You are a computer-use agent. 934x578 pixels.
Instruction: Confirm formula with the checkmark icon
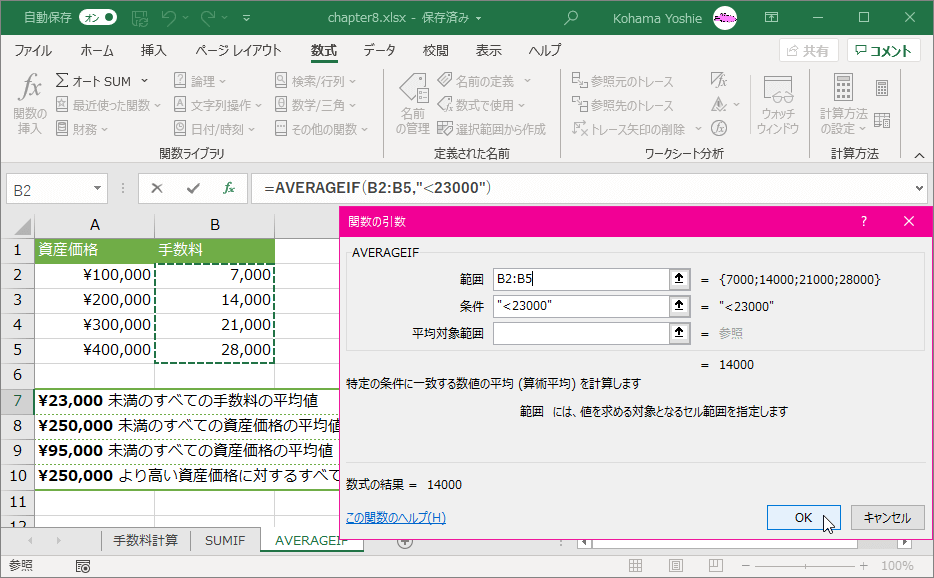pyautogui.click(x=193, y=189)
